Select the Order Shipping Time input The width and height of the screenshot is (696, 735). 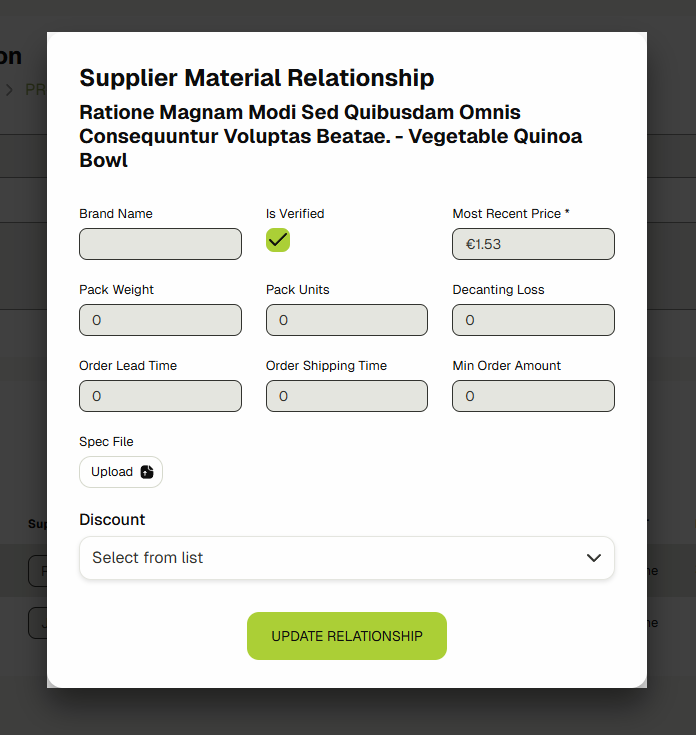pos(346,396)
